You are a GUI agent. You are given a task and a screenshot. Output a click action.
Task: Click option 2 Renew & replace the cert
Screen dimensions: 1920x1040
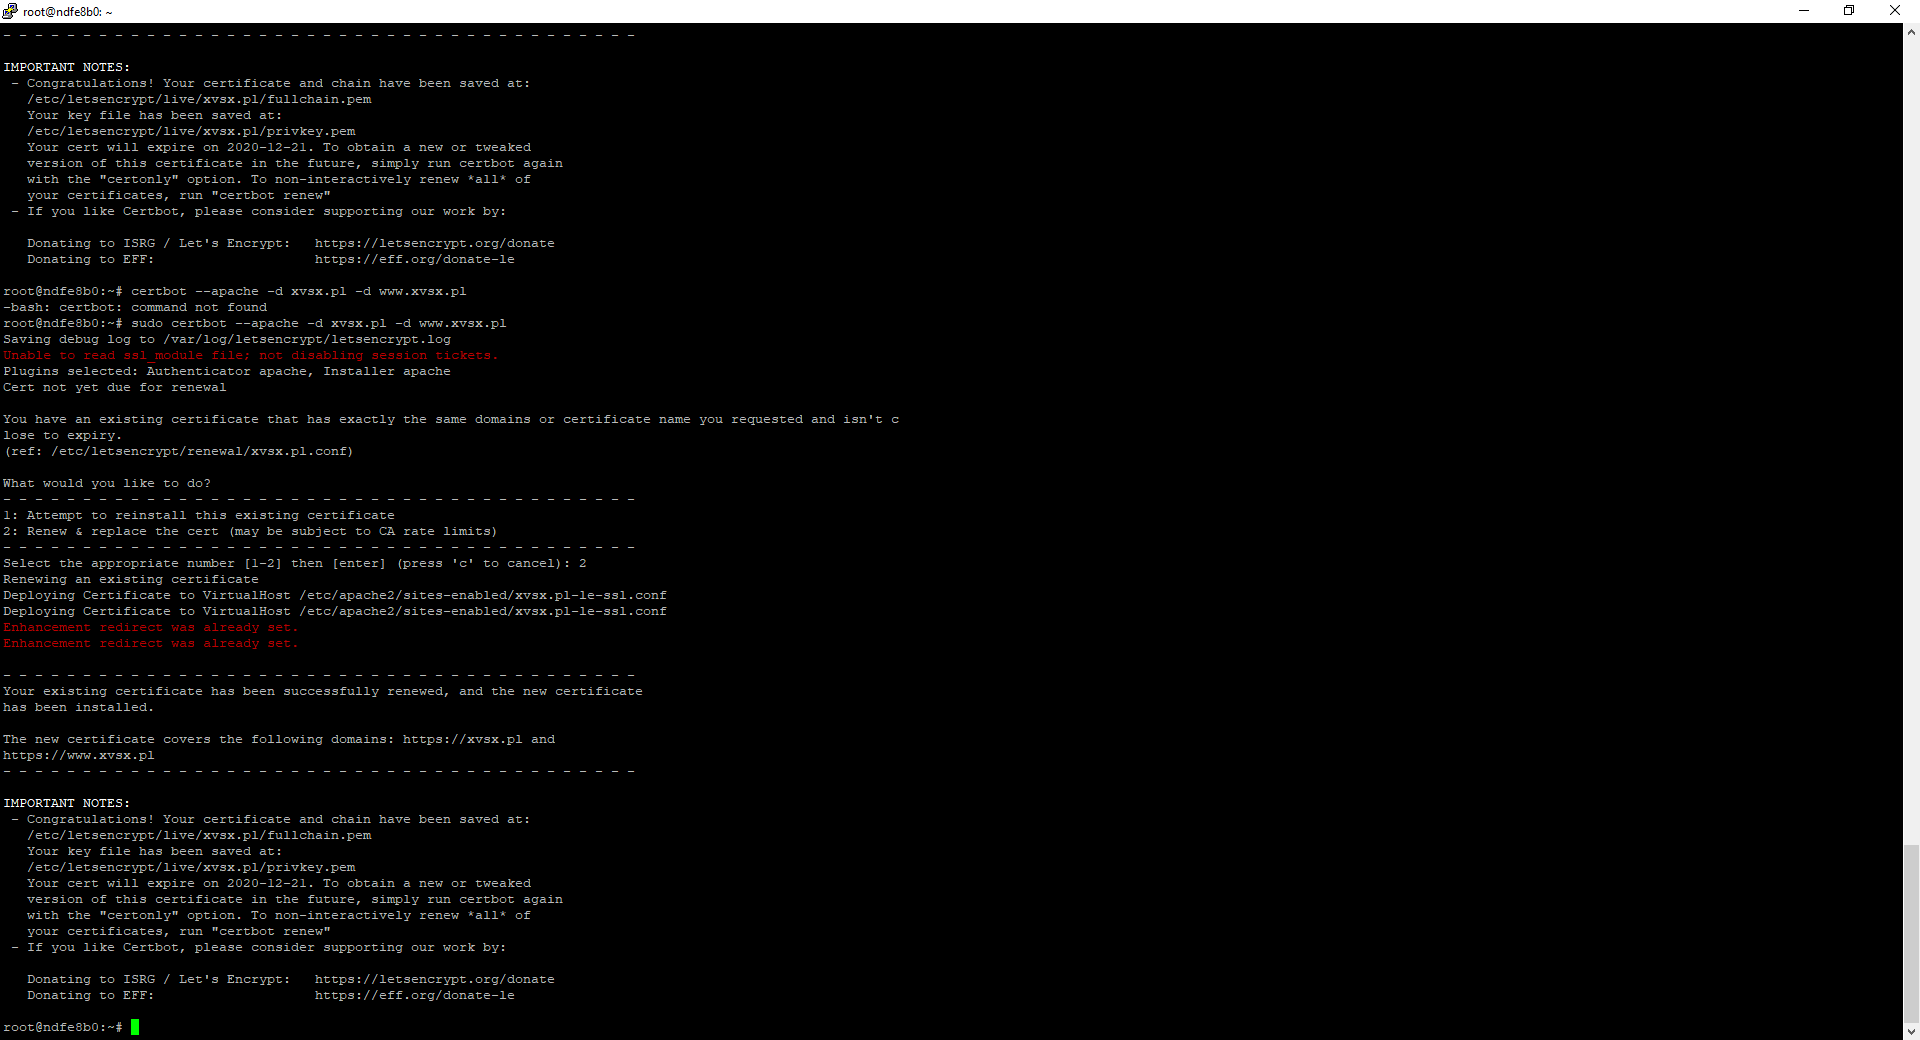(250, 532)
